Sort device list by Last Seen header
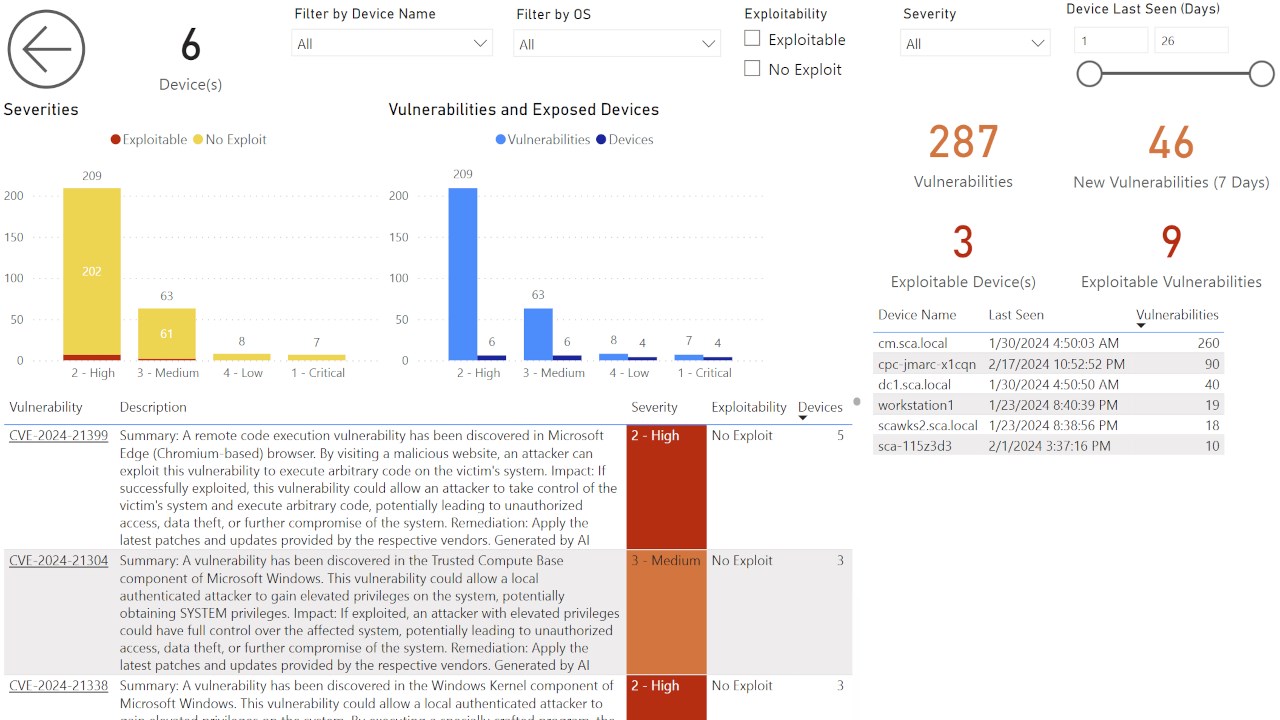Screen dimensions: 1280x720 point(1016,314)
